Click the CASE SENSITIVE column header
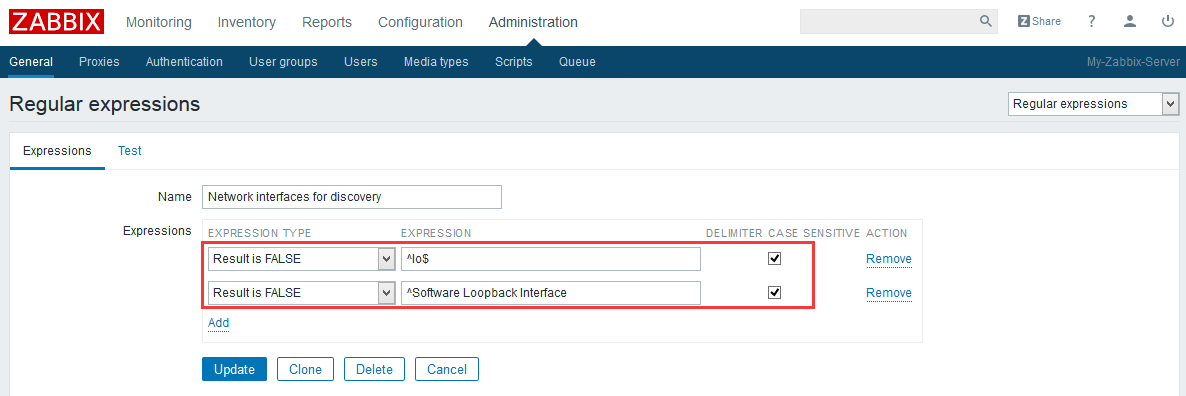 click(x=814, y=233)
